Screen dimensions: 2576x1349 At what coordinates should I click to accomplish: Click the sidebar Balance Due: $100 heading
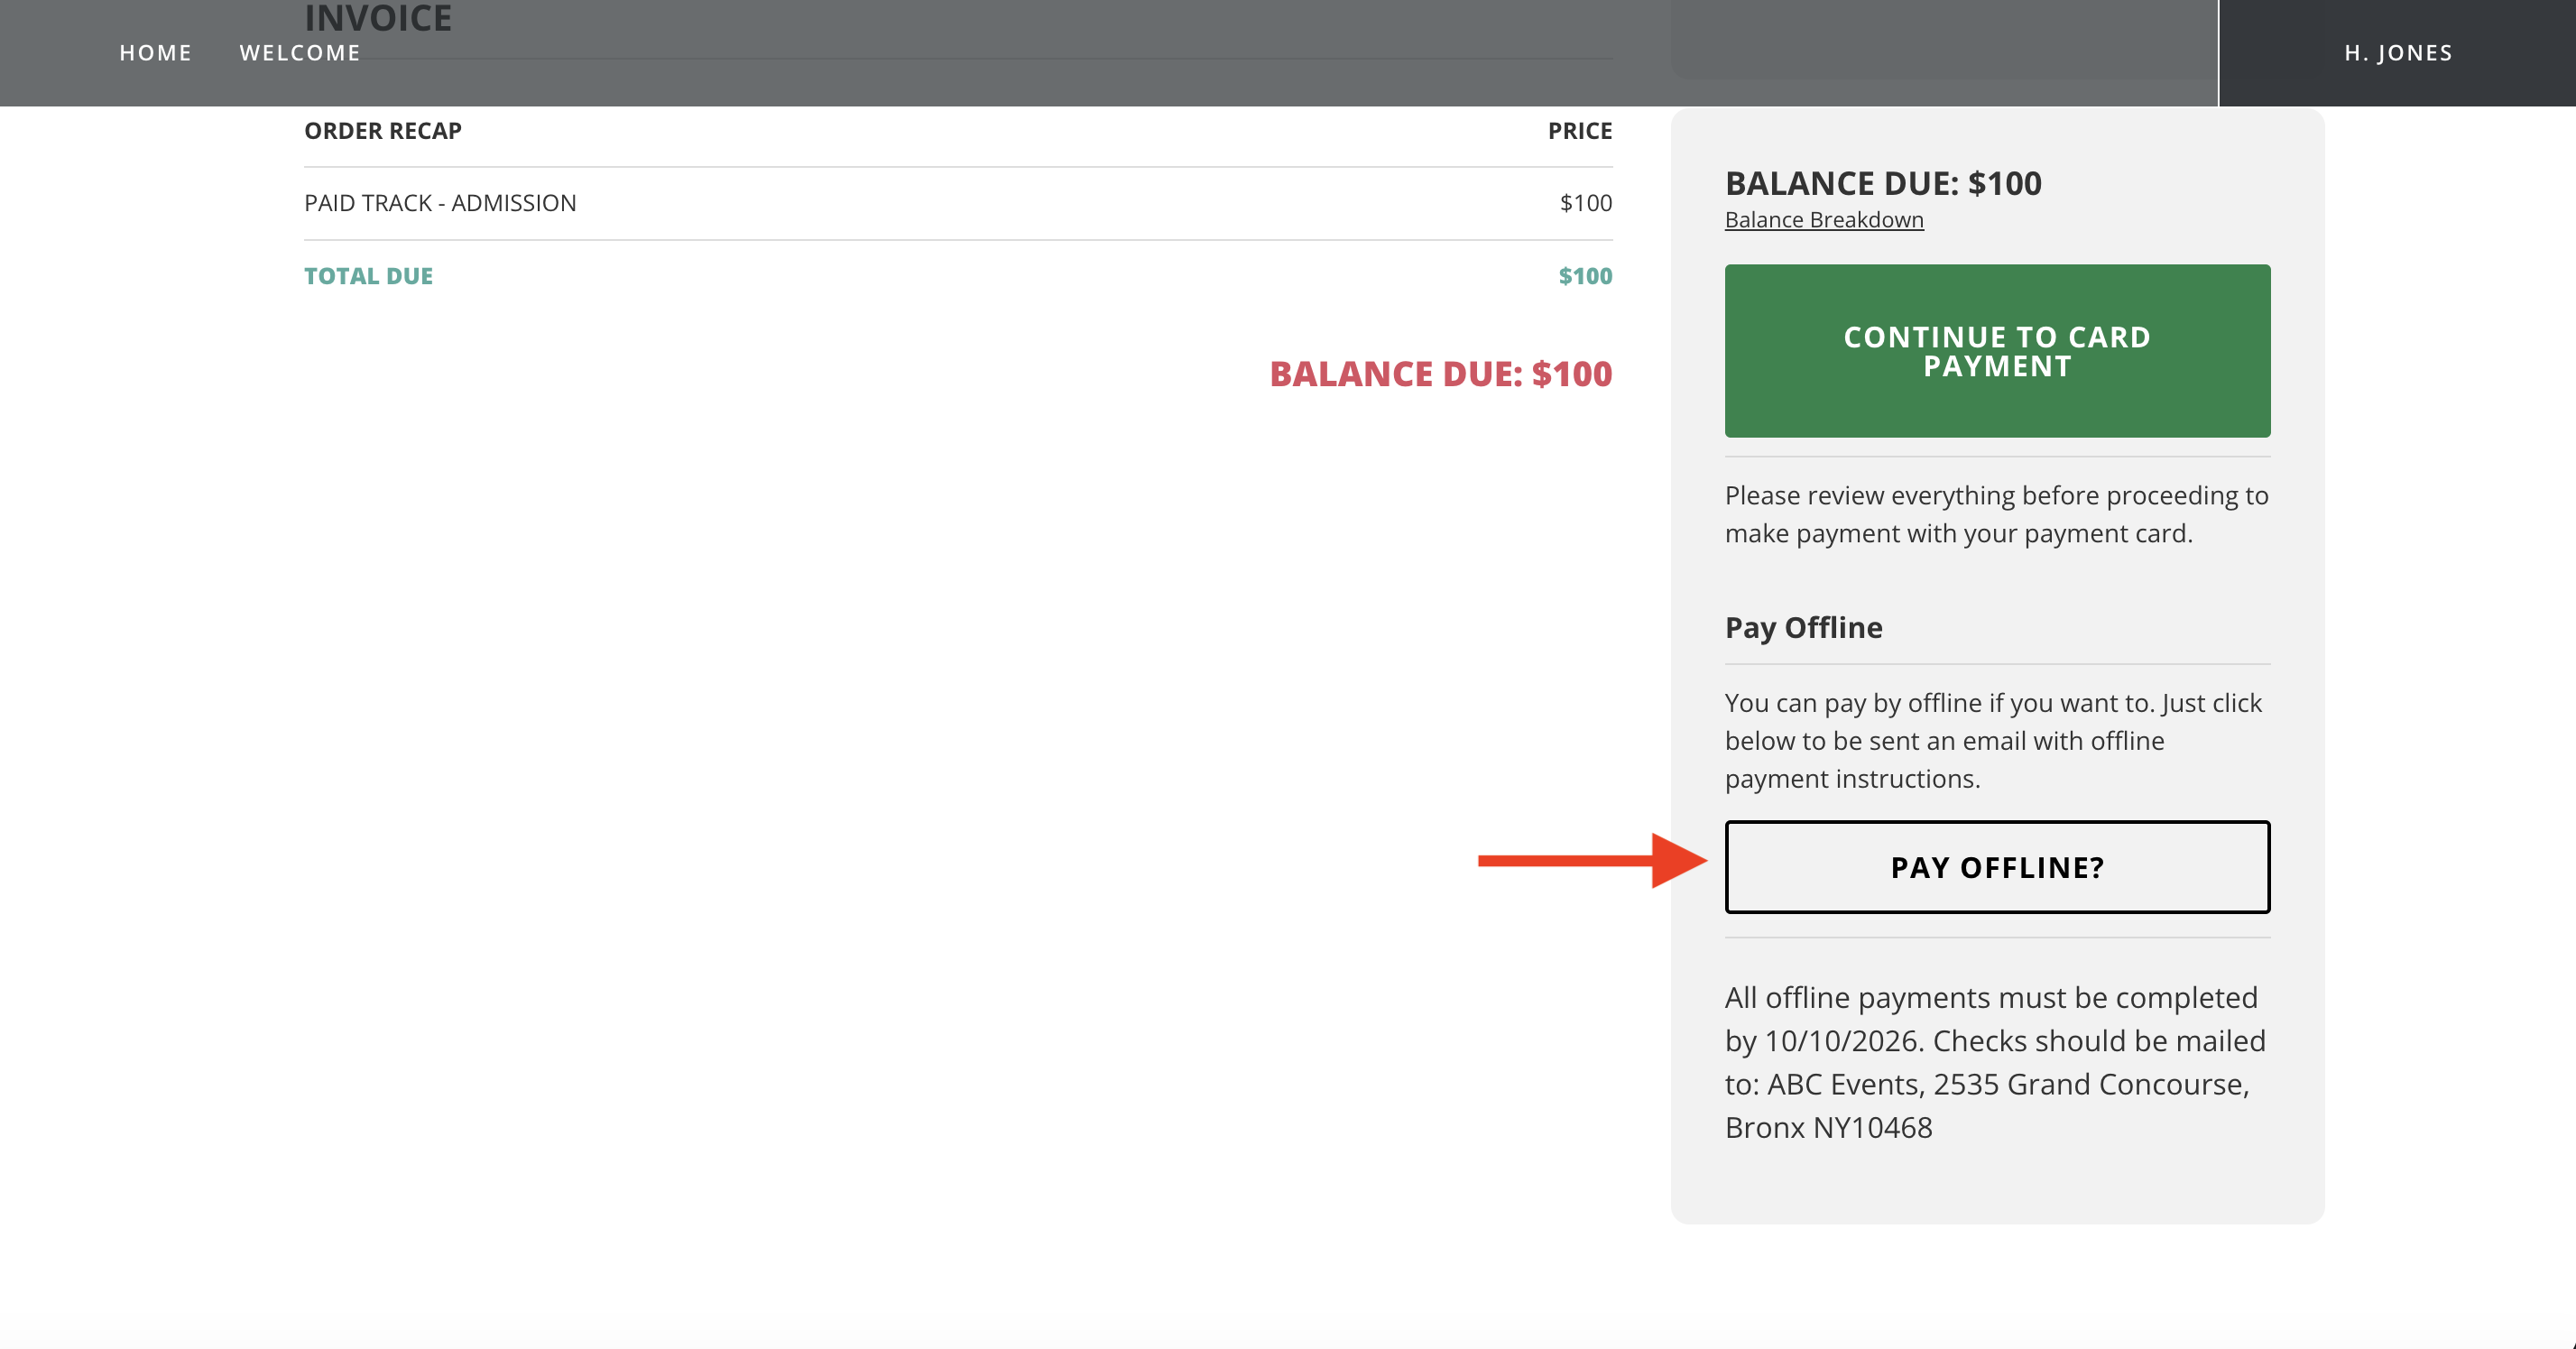pos(1882,183)
